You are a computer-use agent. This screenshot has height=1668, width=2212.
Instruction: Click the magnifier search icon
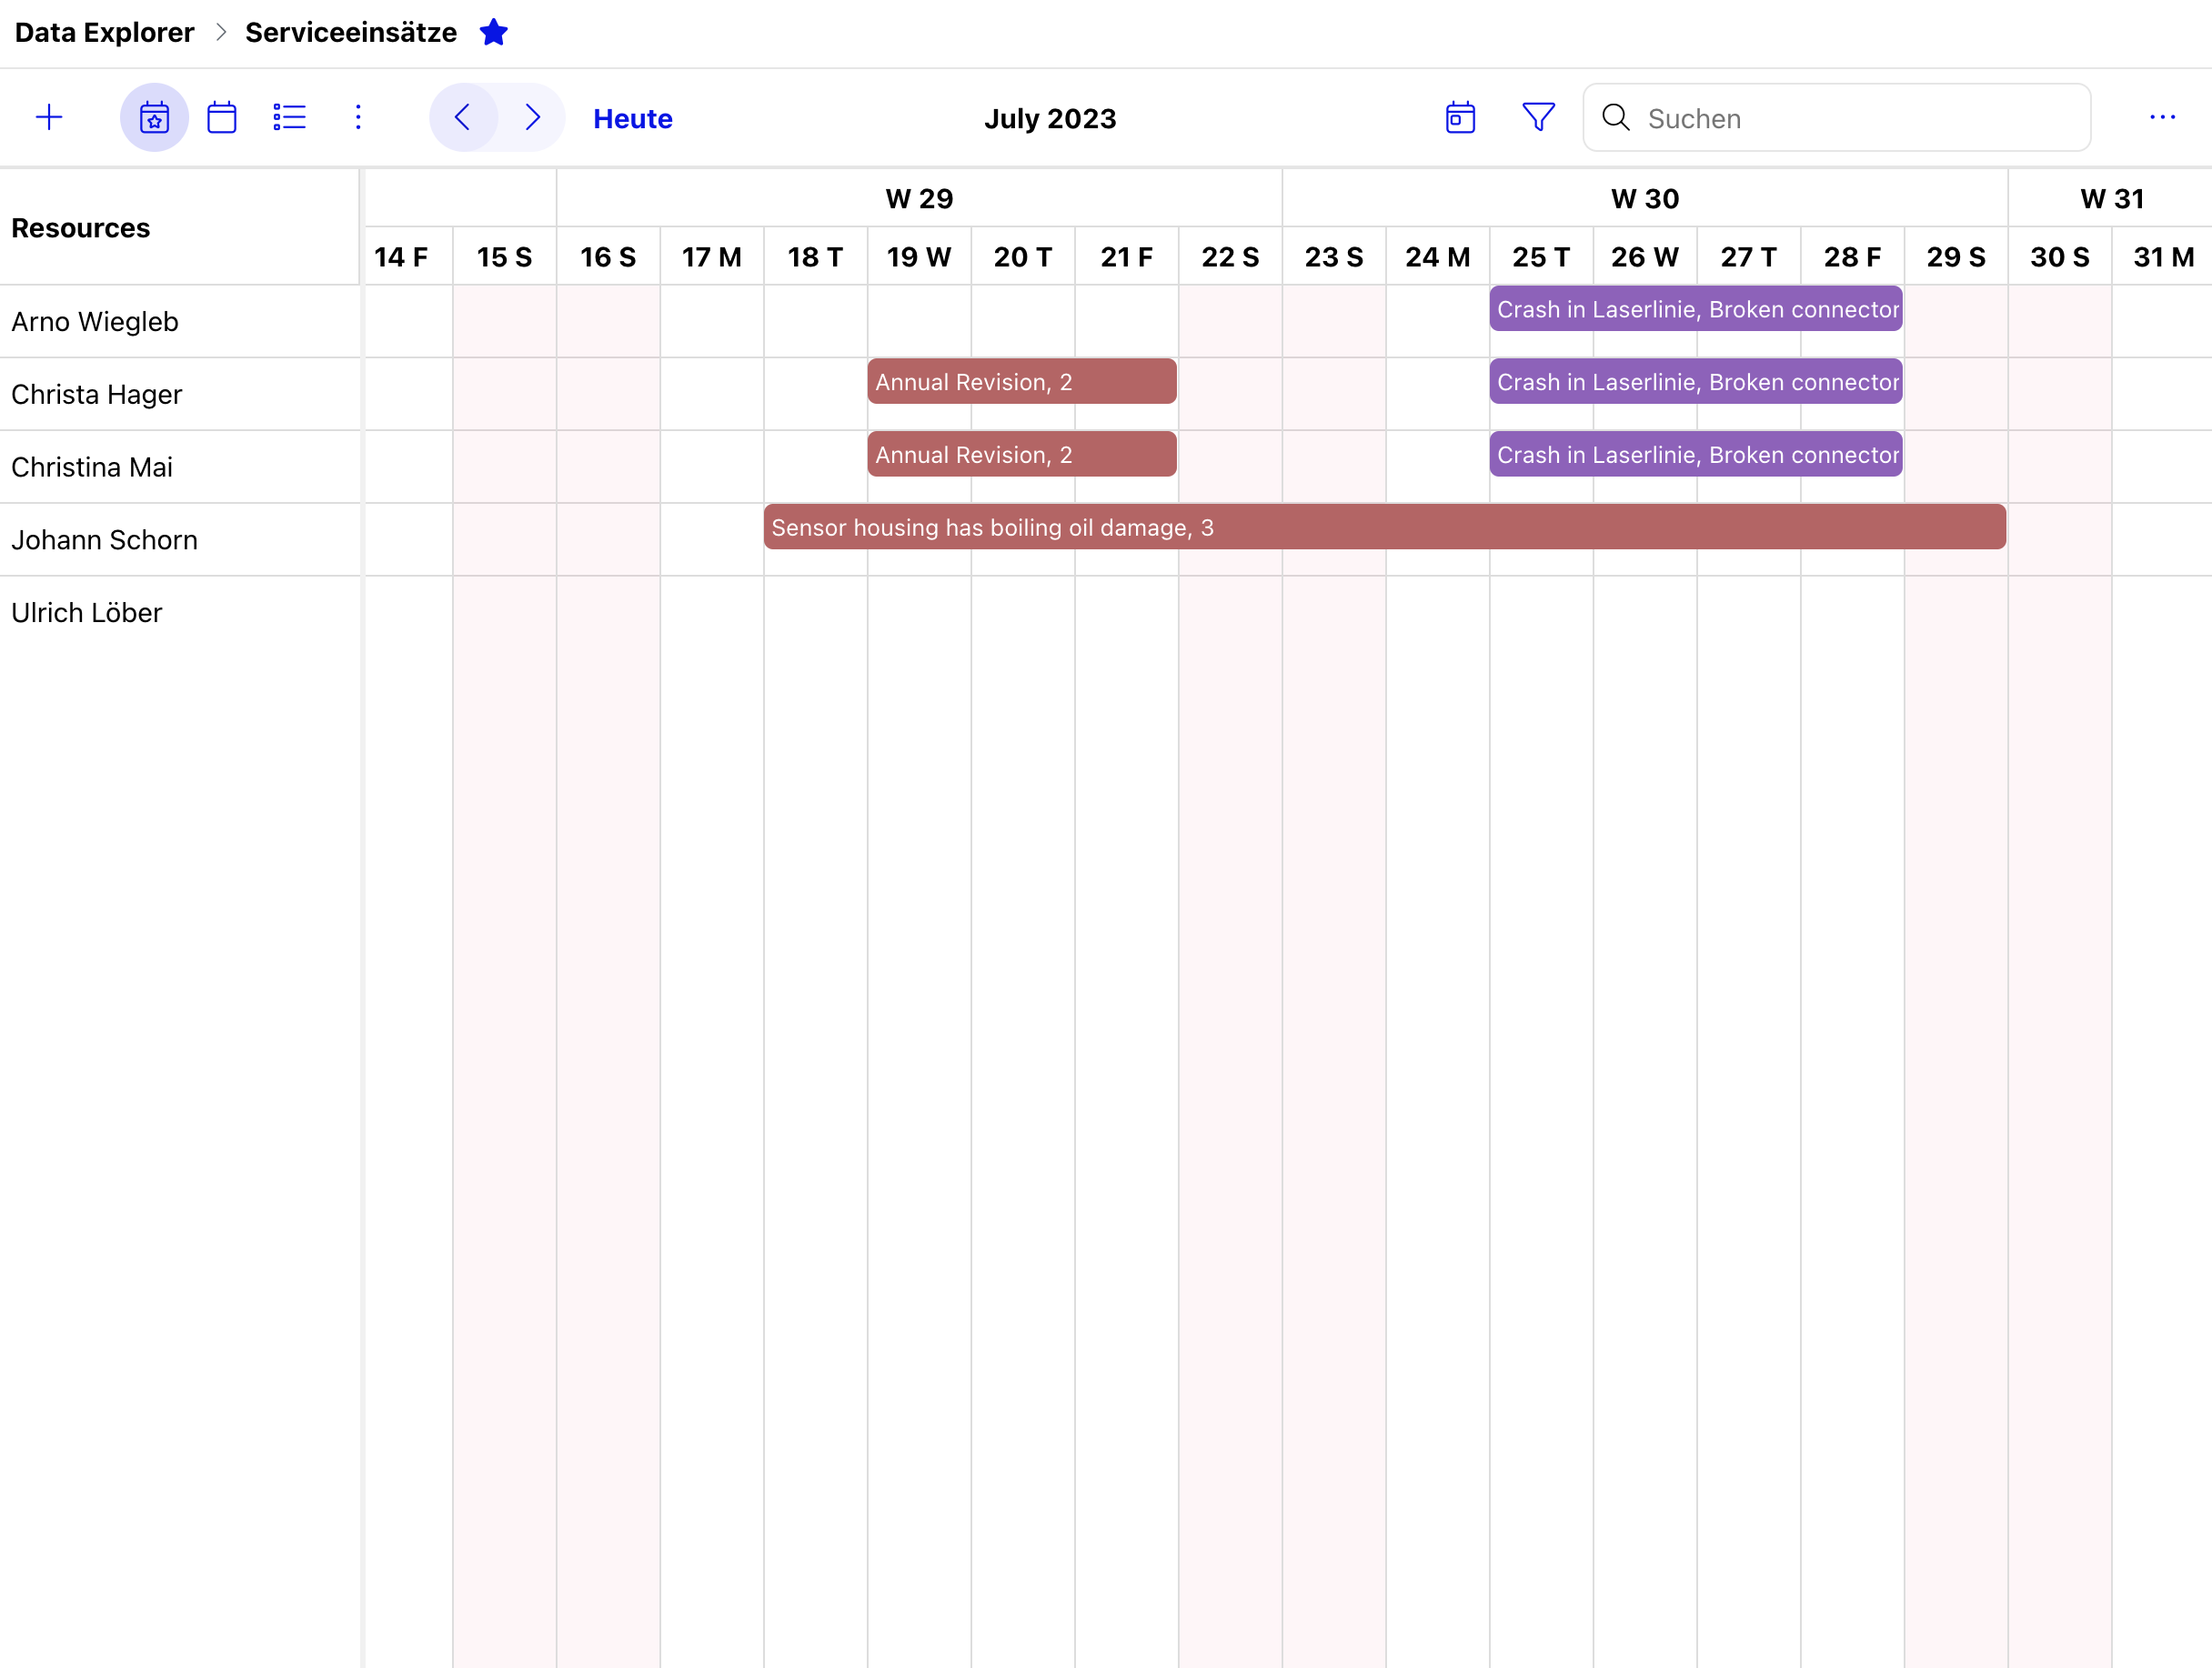[1615, 118]
